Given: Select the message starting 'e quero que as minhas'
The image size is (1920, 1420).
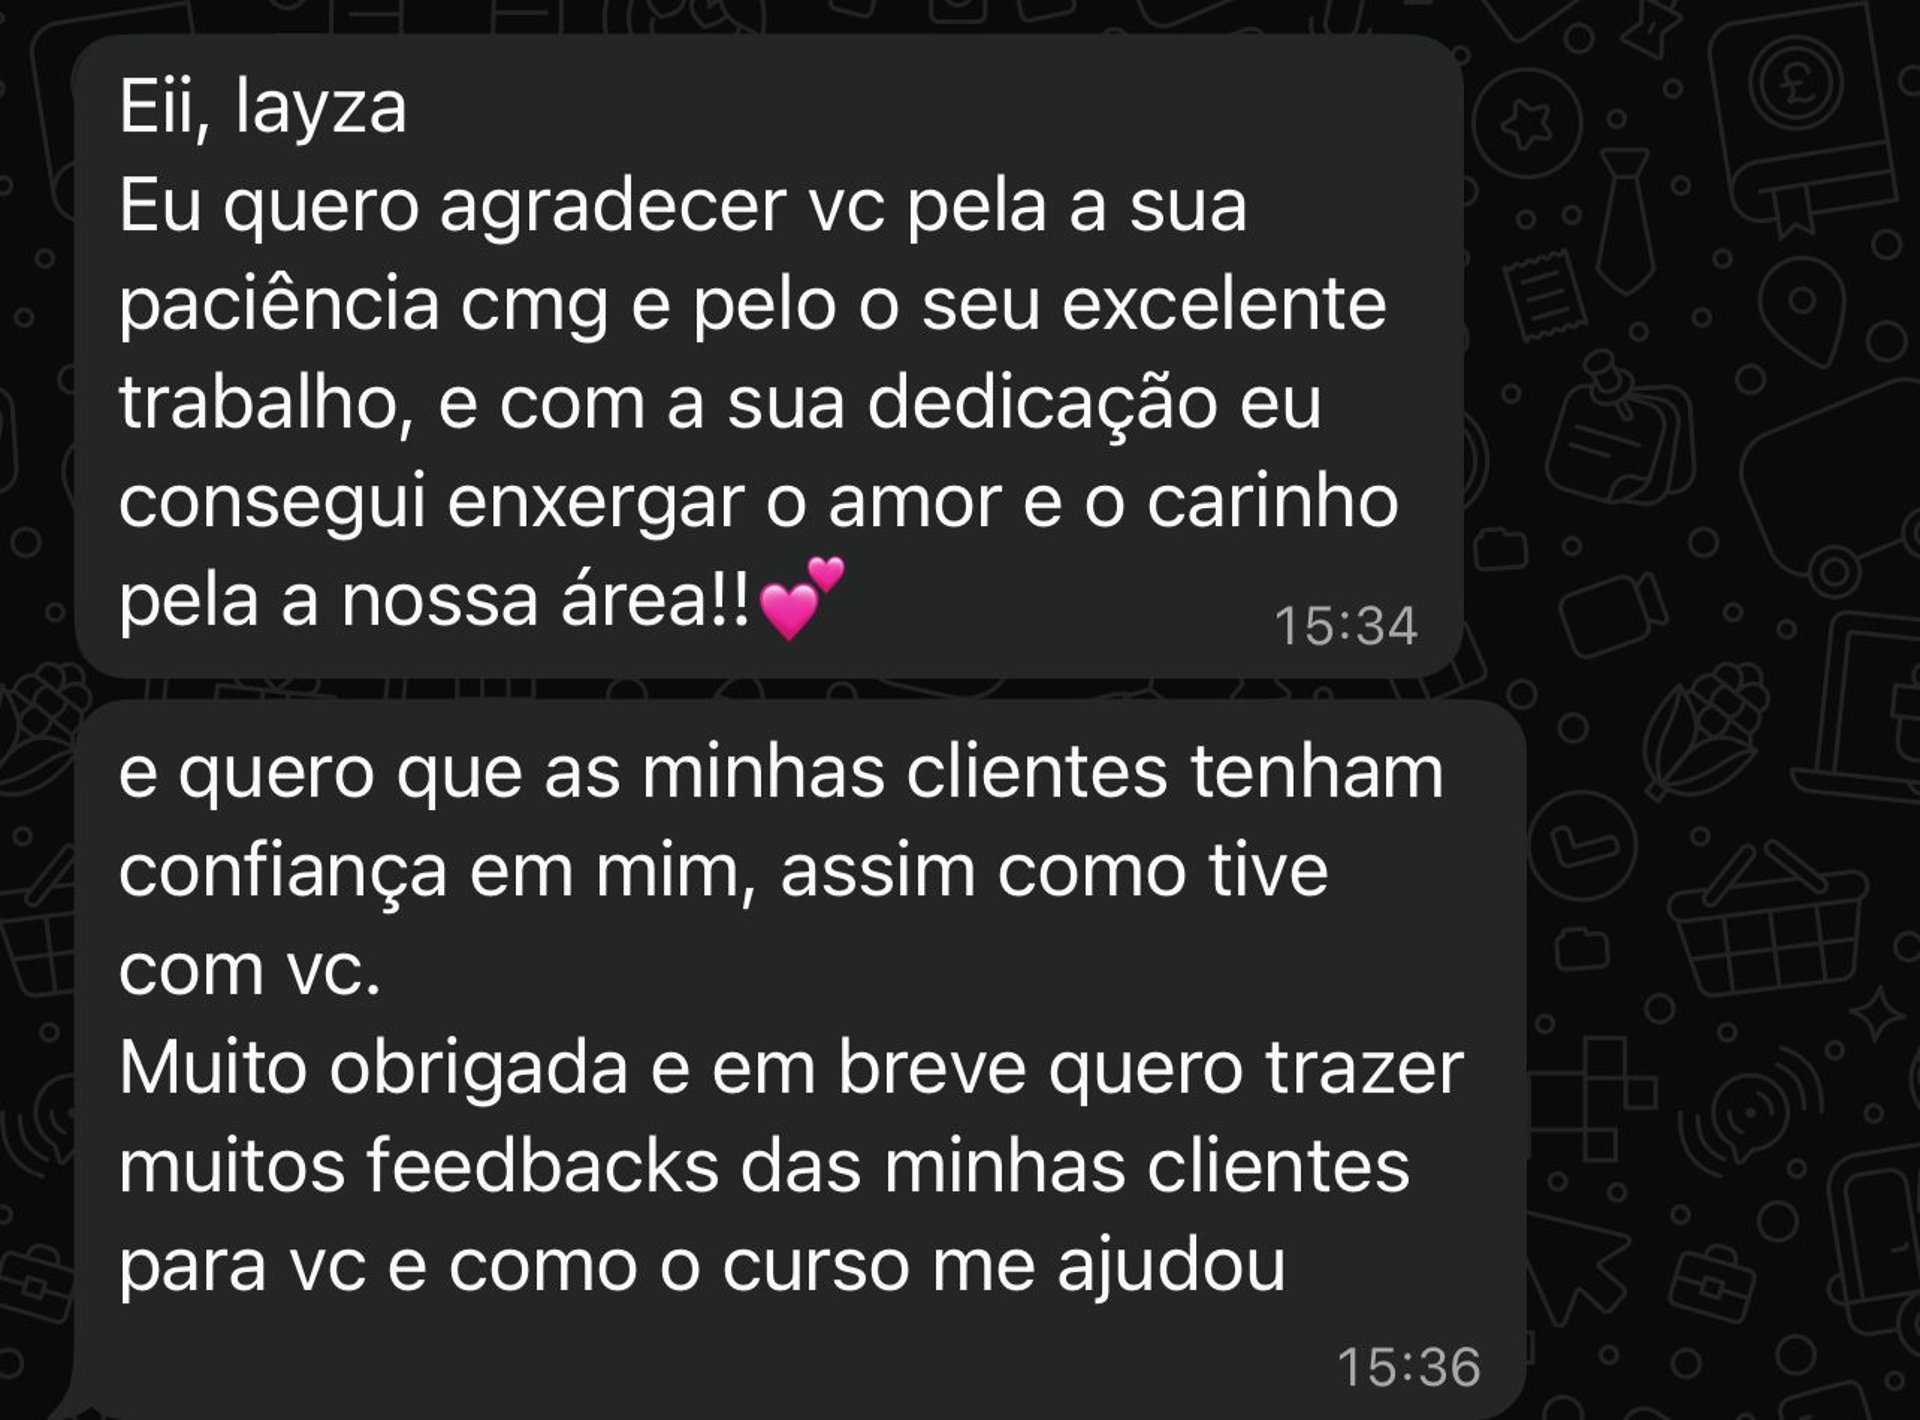Looking at the screenshot, I should pos(800,1060).
